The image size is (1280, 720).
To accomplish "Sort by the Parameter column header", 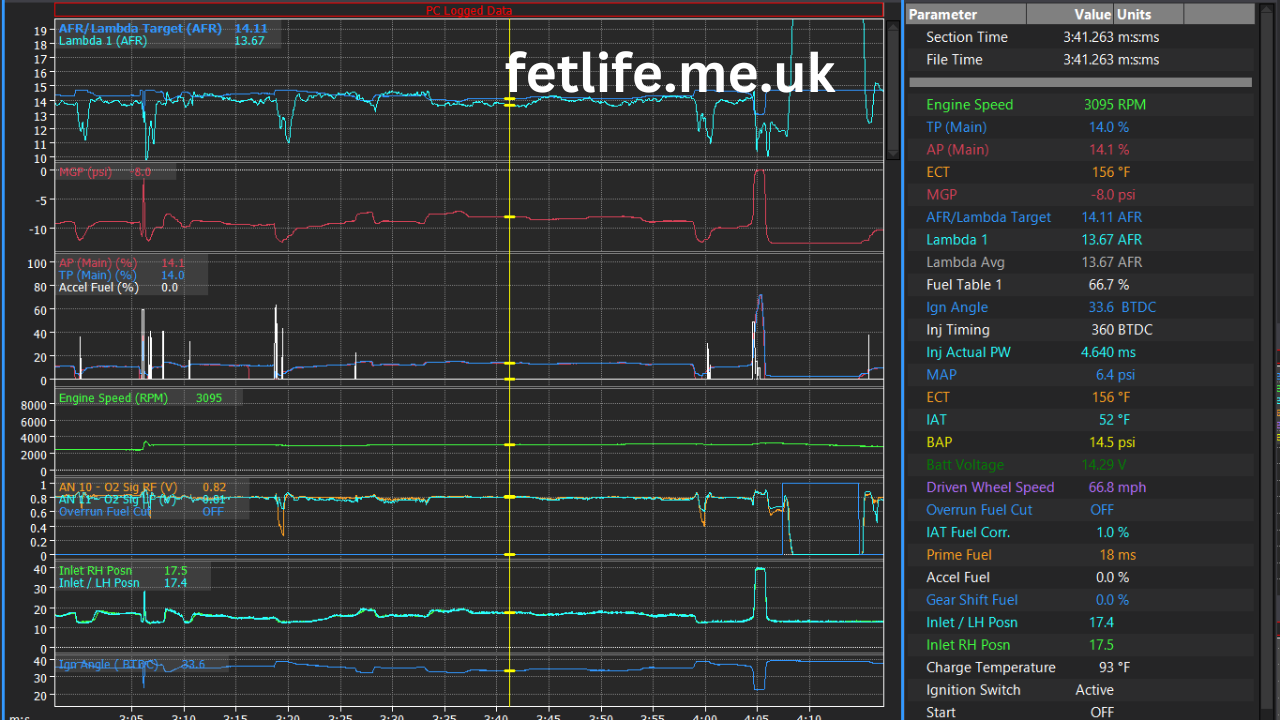I will (x=966, y=14).
